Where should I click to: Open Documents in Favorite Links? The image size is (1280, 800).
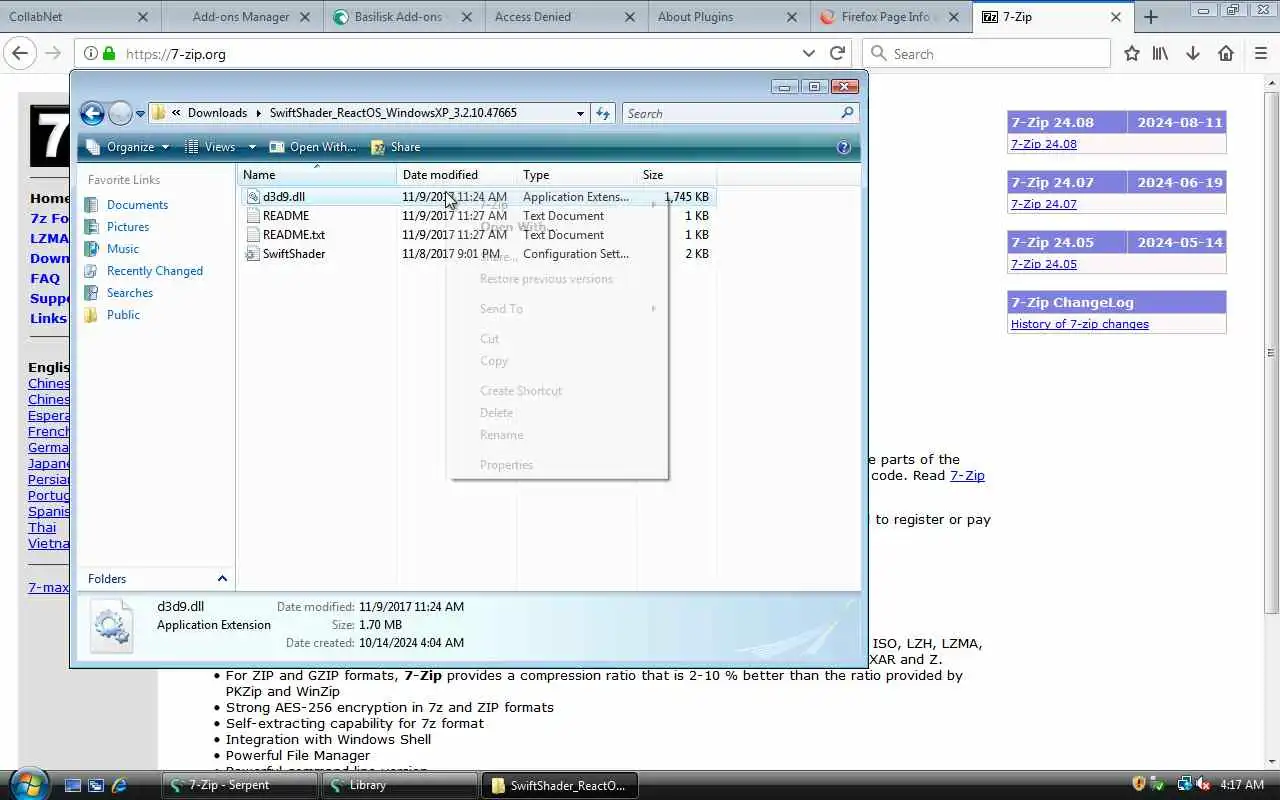(x=137, y=205)
